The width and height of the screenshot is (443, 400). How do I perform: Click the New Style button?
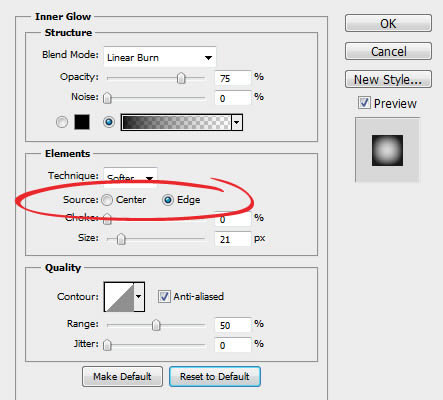coord(388,79)
